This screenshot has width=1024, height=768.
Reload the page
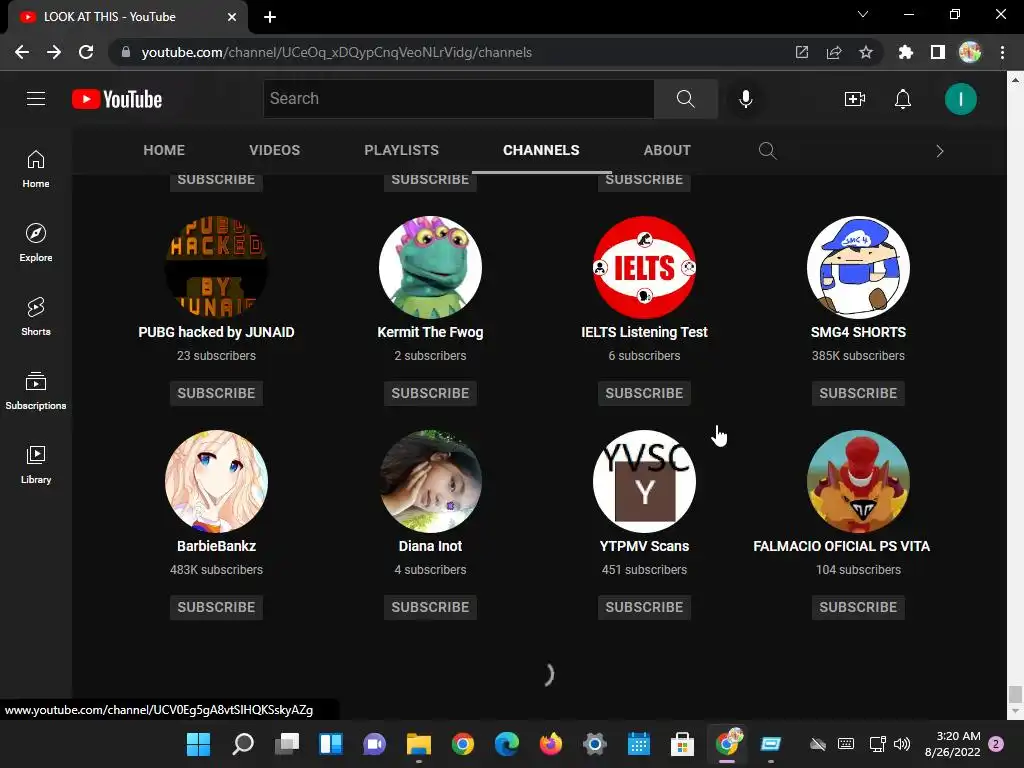coord(86,52)
